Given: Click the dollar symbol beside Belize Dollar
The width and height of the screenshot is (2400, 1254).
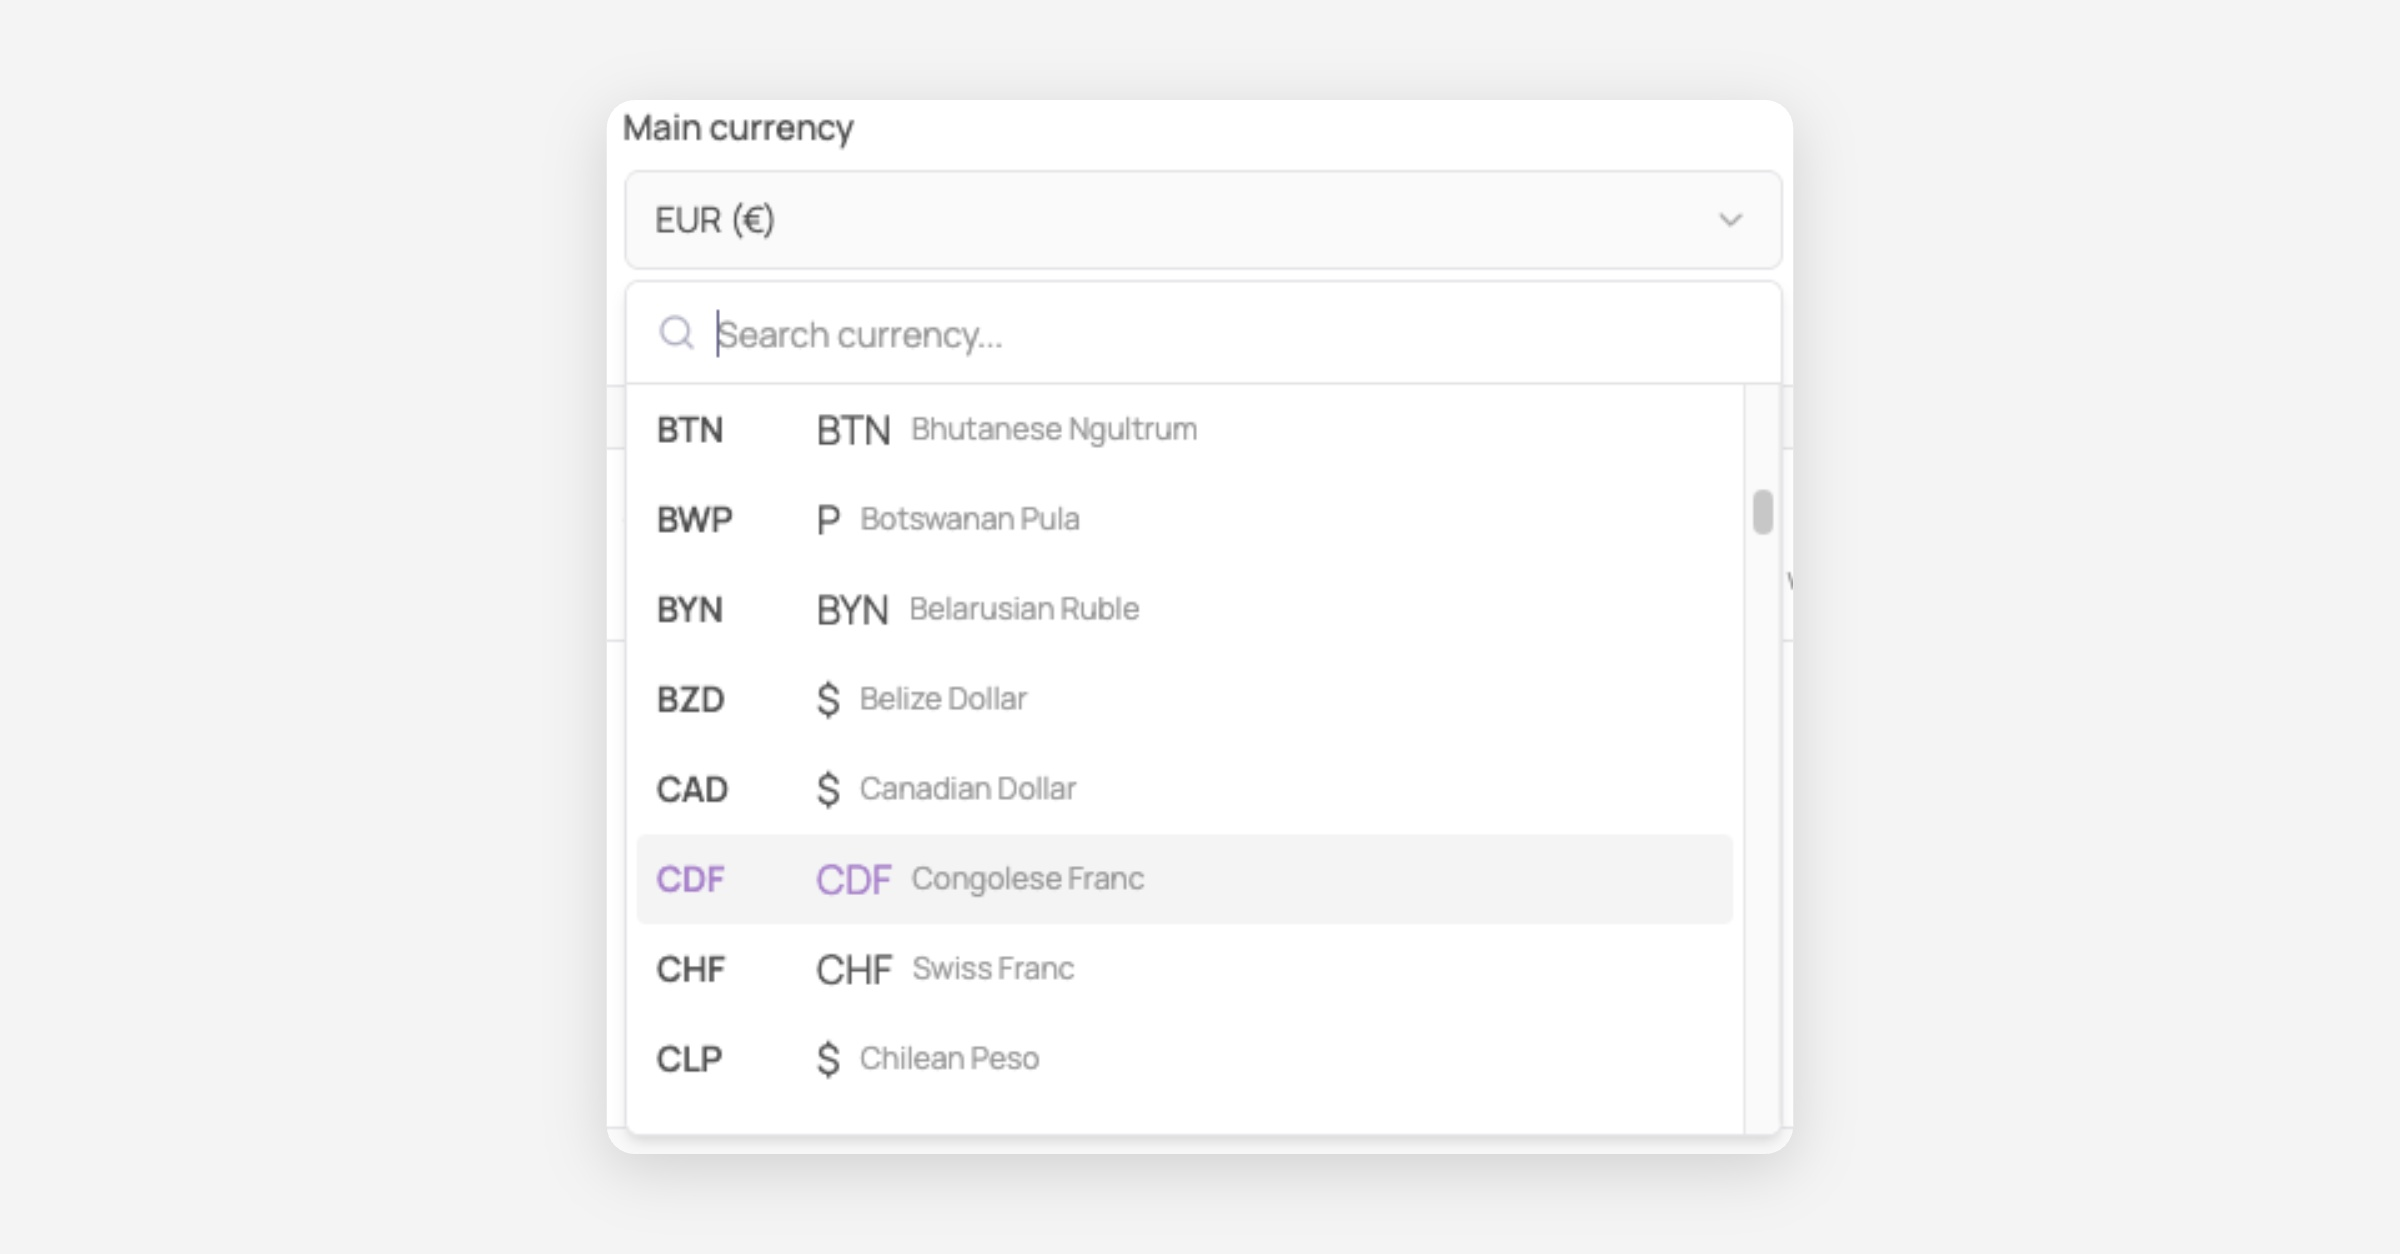Looking at the screenshot, I should point(828,699).
